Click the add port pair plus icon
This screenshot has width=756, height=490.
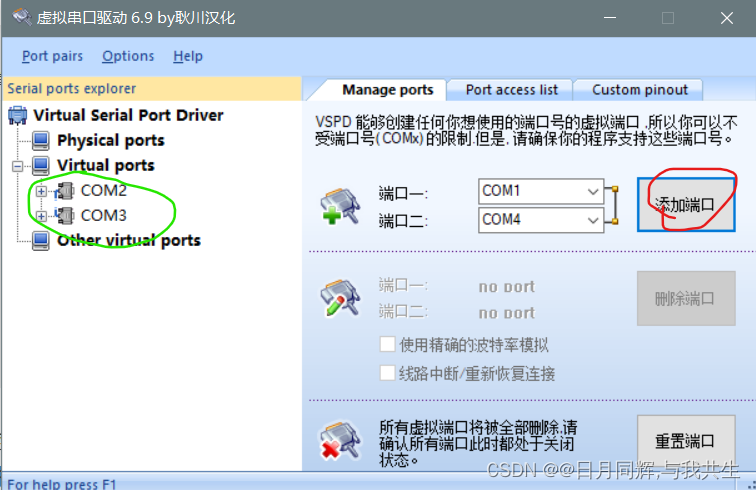coord(340,206)
